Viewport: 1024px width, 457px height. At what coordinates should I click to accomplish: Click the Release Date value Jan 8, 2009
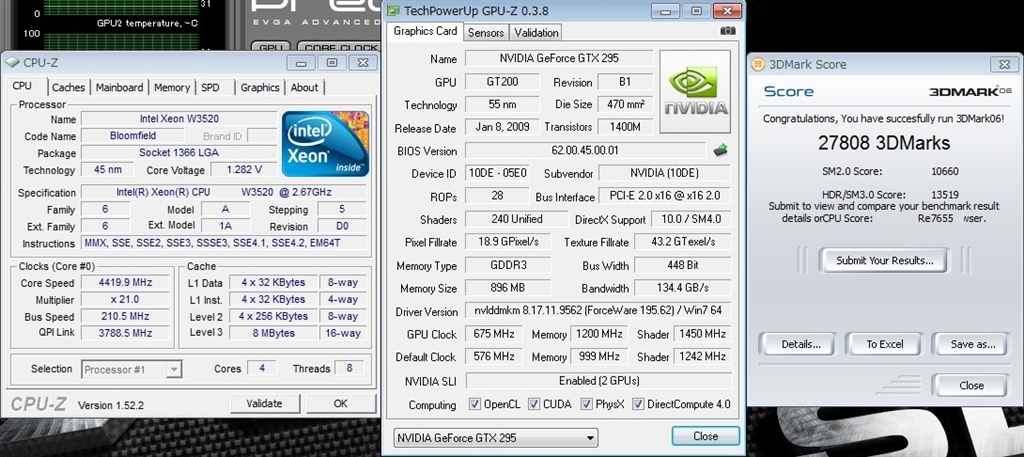click(x=502, y=127)
